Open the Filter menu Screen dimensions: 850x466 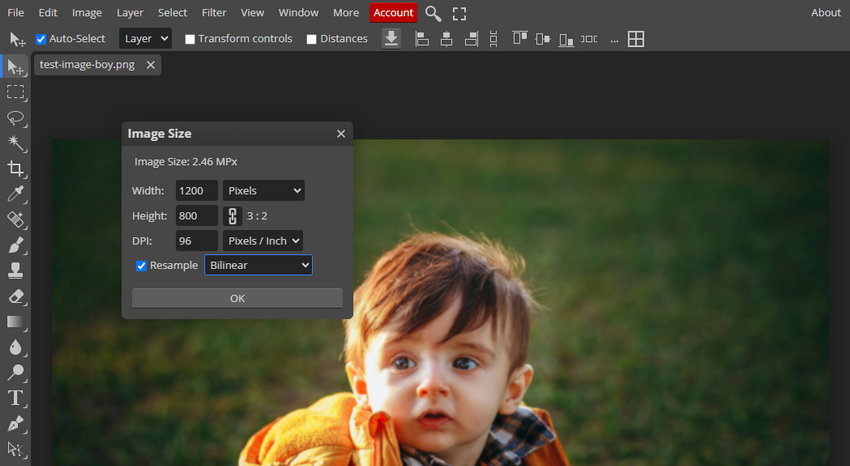point(214,12)
